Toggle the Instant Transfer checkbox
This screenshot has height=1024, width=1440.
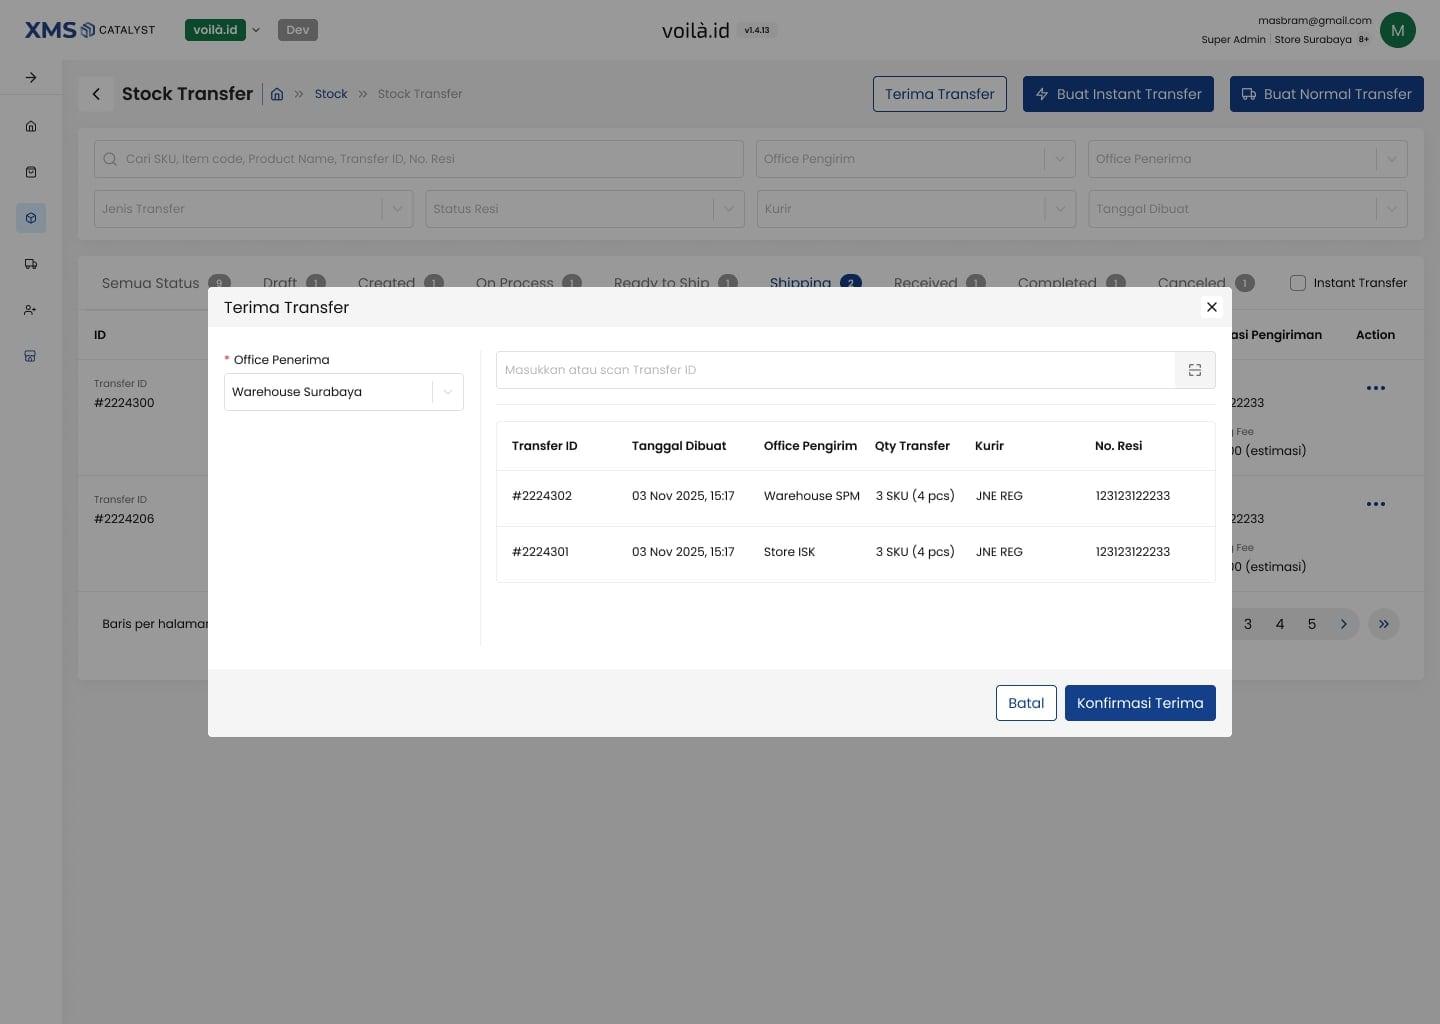click(1298, 283)
